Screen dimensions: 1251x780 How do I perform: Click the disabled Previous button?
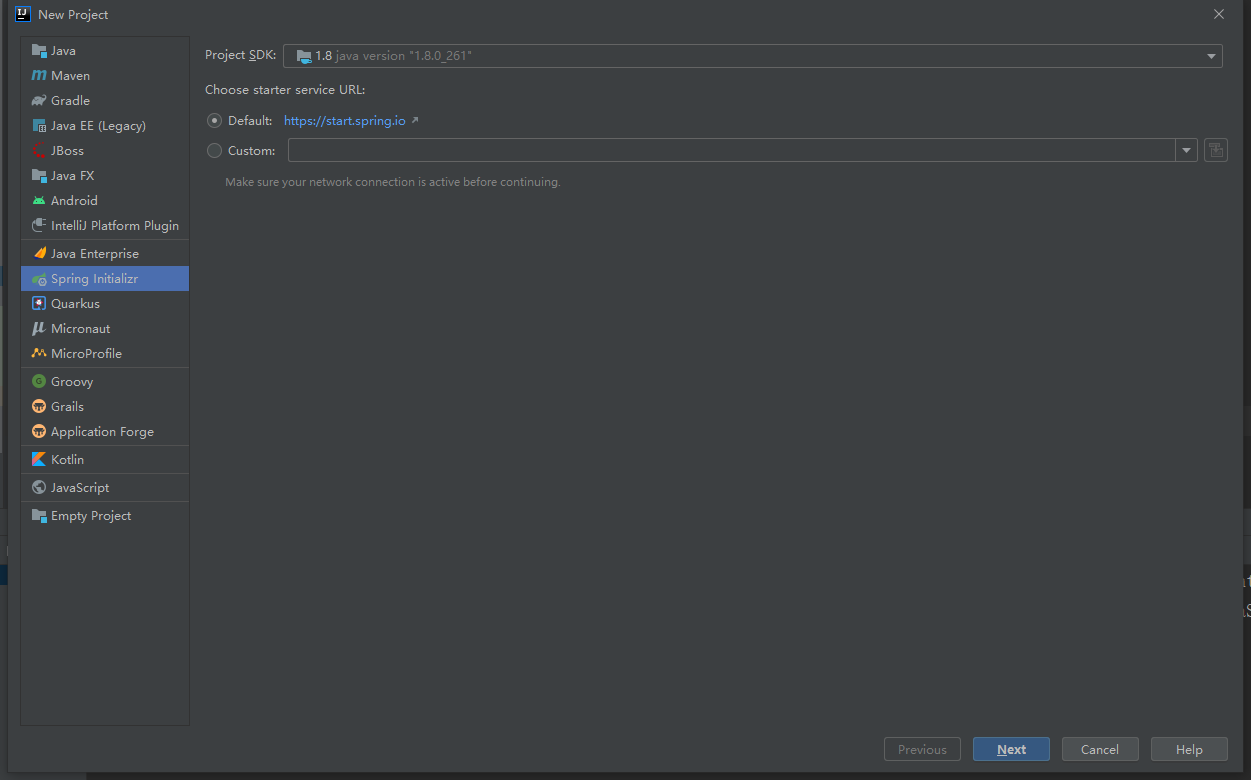[x=922, y=749]
